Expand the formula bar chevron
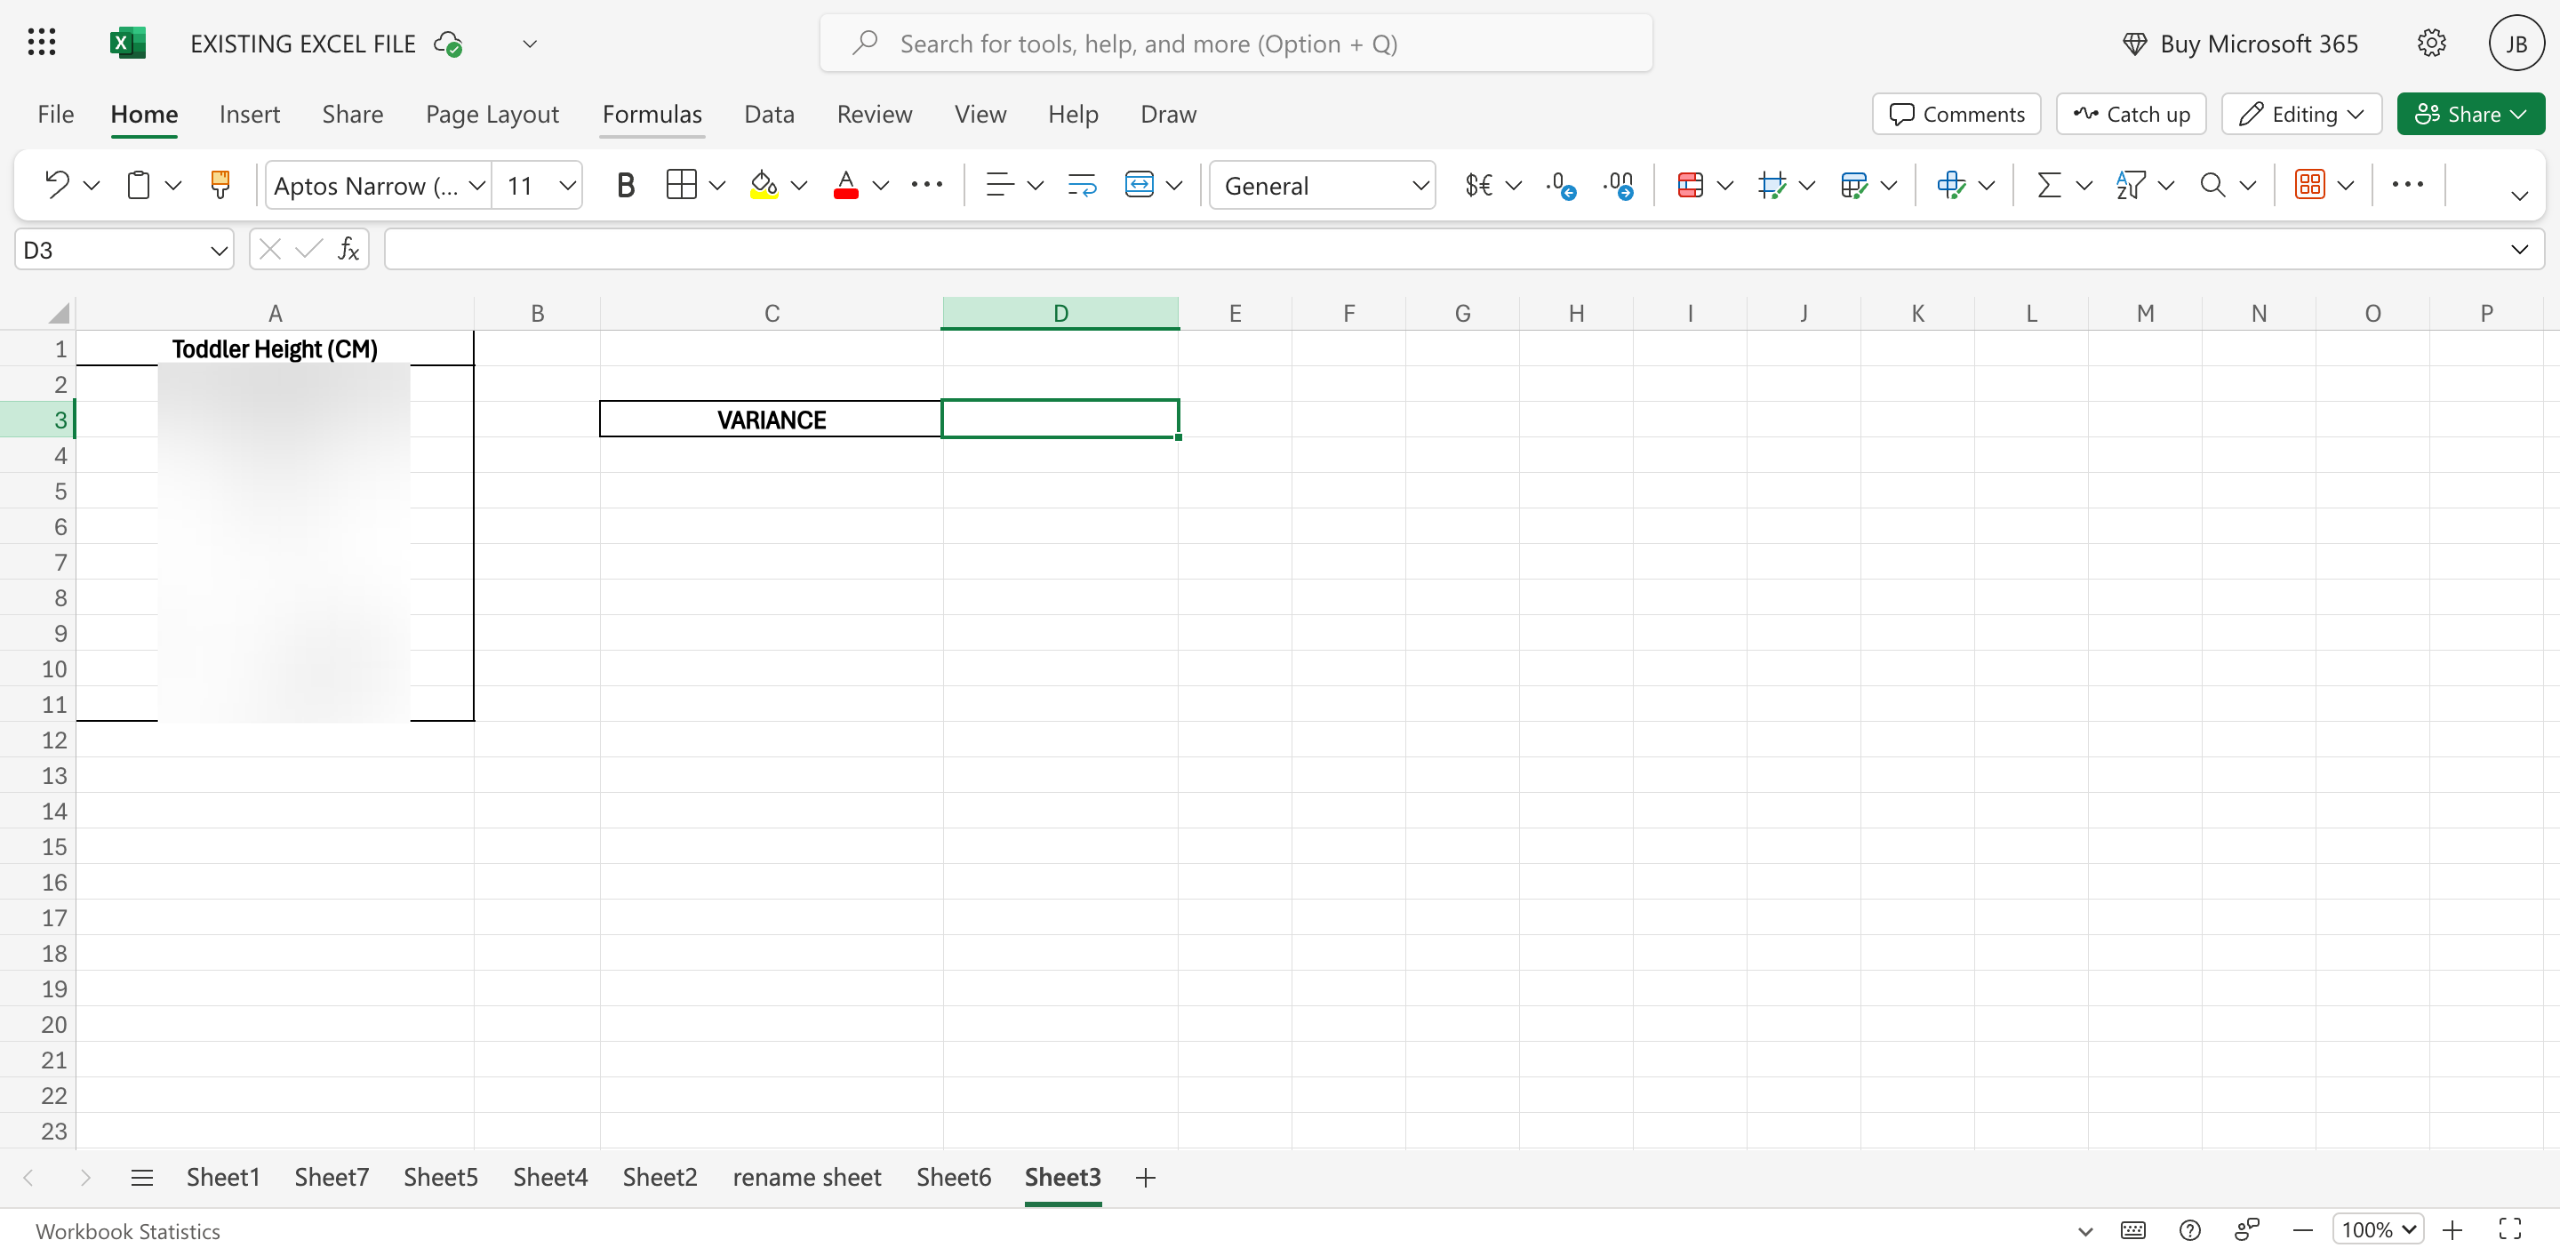 point(2519,250)
